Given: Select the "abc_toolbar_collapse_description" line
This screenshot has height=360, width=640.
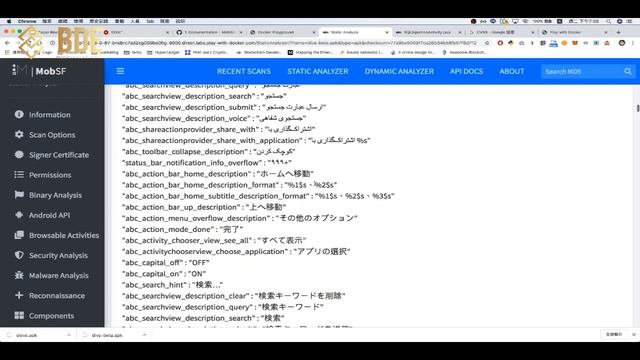Looking at the screenshot, I should click(x=208, y=151).
